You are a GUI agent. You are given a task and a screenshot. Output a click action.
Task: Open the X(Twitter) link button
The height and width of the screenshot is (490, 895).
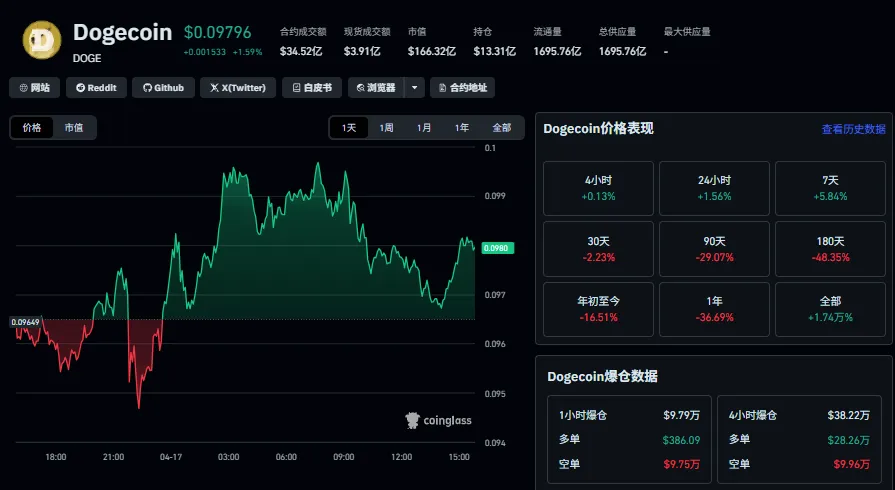pyautogui.click(x=237, y=88)
